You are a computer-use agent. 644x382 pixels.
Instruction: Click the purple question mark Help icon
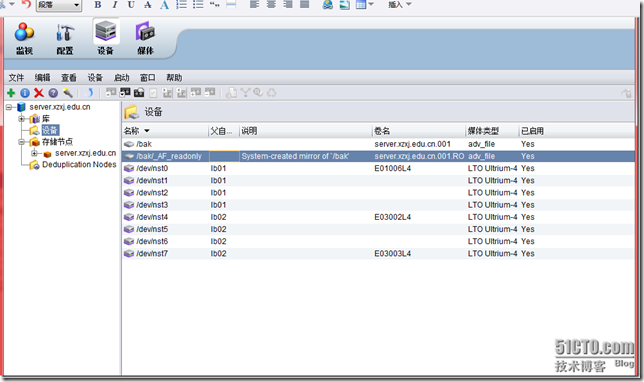[x=53, y=93]
